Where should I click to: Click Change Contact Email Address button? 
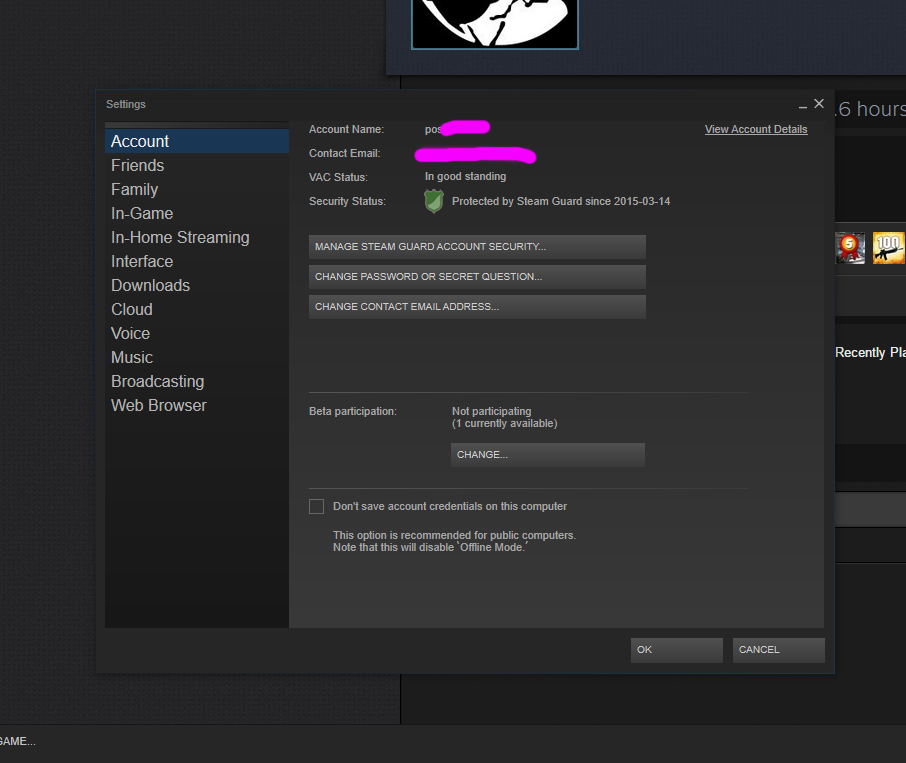[x=477, y=307]
